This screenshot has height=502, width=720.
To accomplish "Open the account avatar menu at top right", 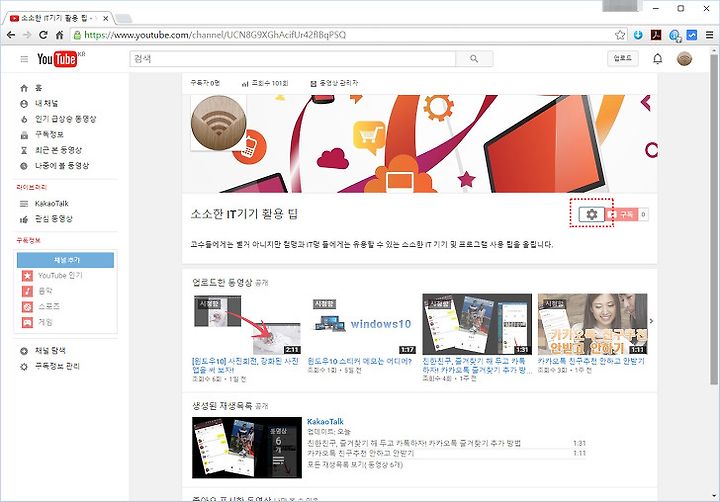I will [x=684, y=59].
